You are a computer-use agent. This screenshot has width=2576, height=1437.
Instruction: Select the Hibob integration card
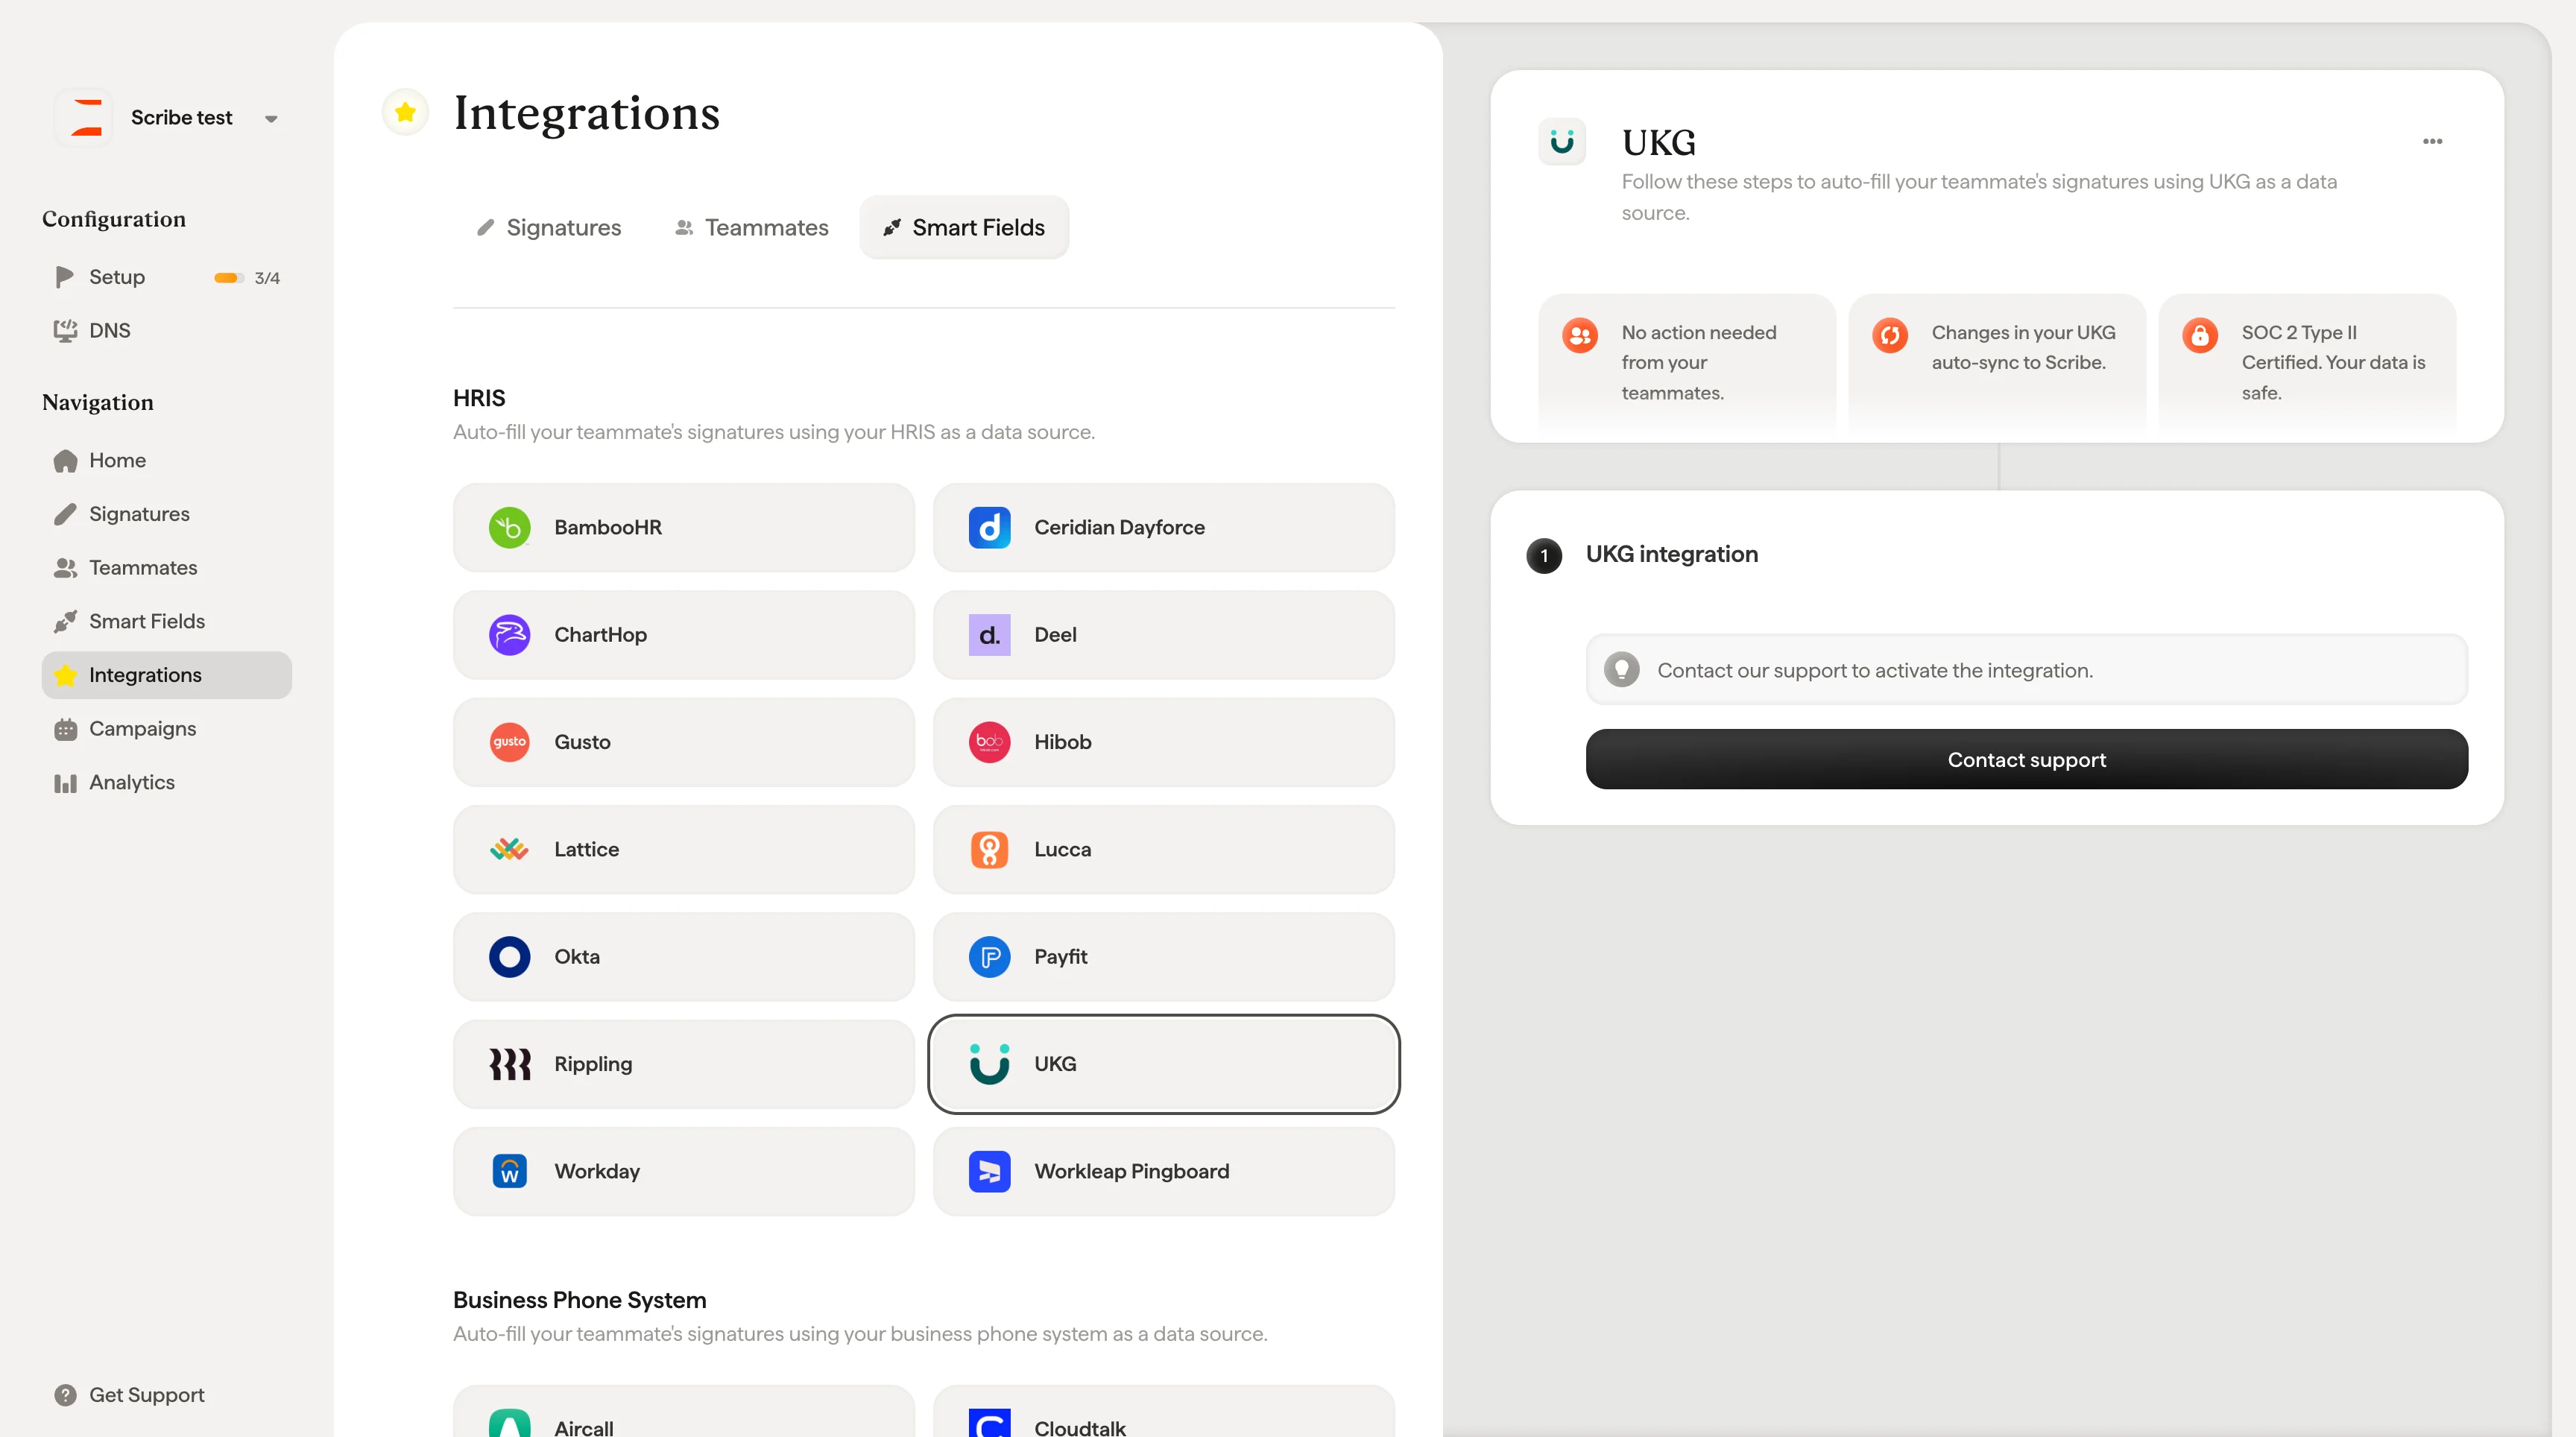(1163, 742)
